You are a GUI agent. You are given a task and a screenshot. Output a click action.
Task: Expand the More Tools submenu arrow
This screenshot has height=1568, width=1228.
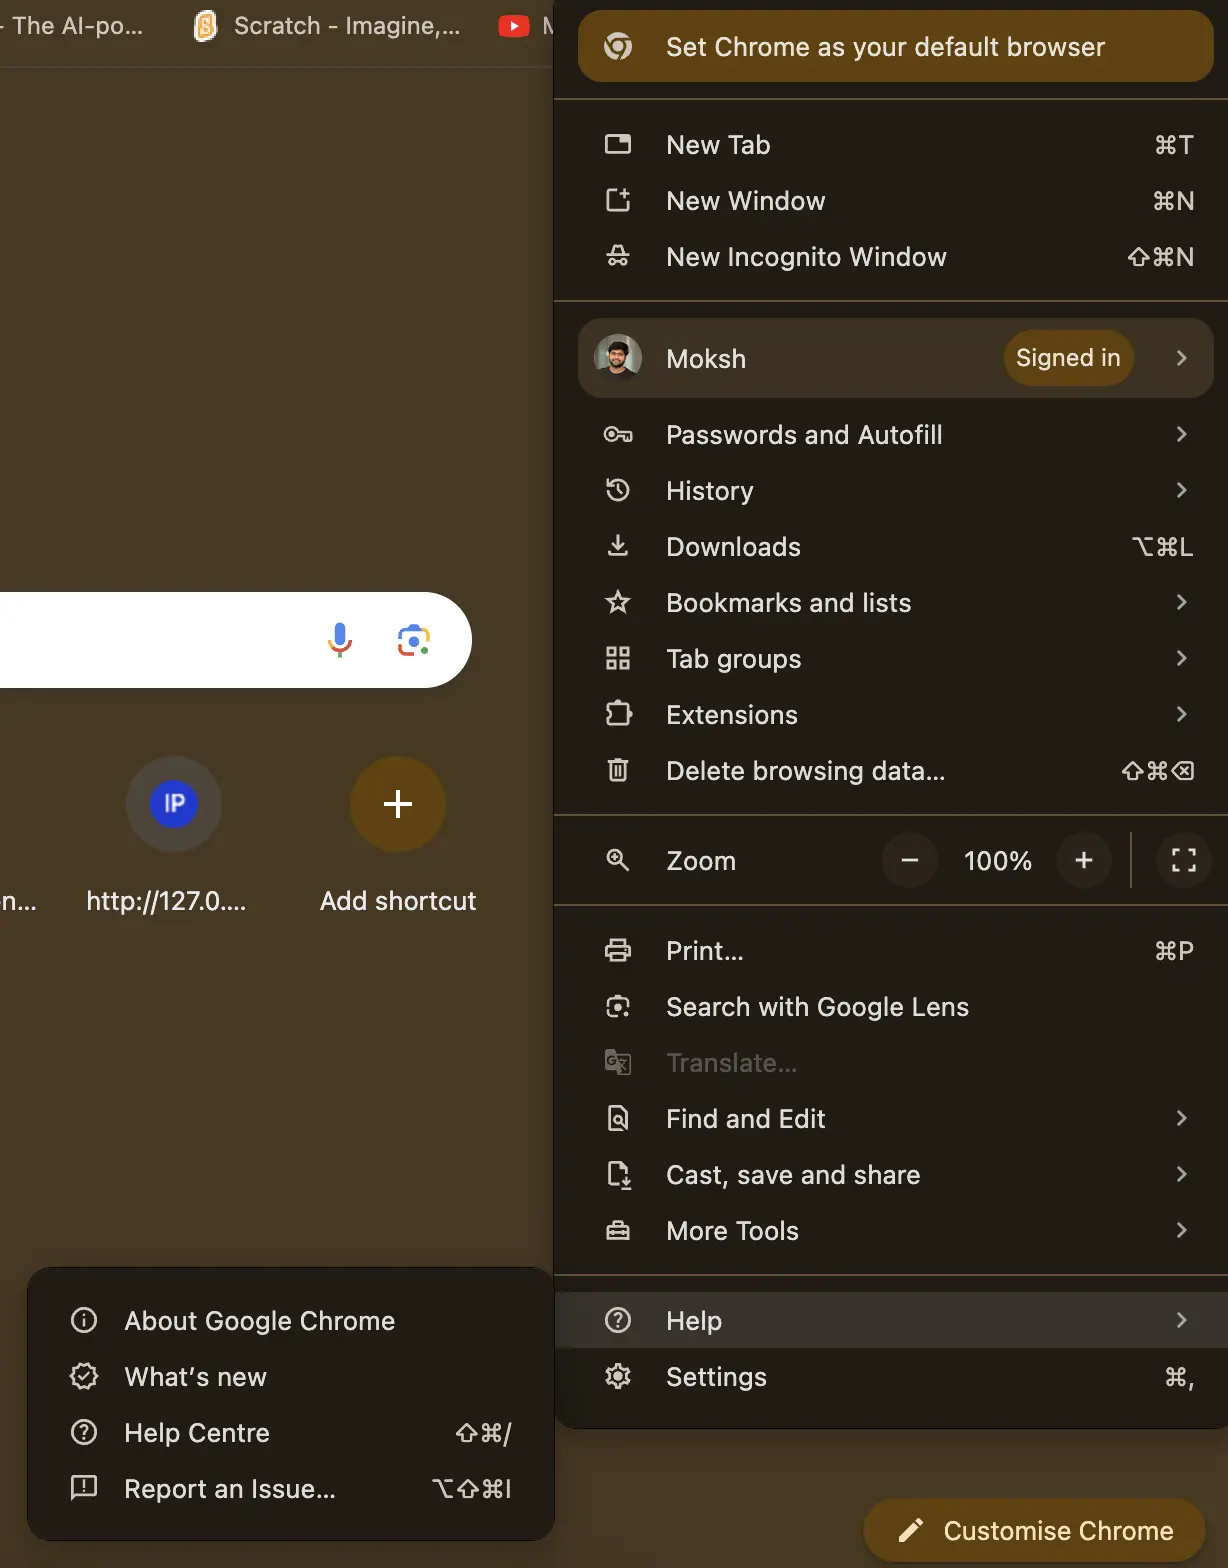(x=1181, y=1230)
